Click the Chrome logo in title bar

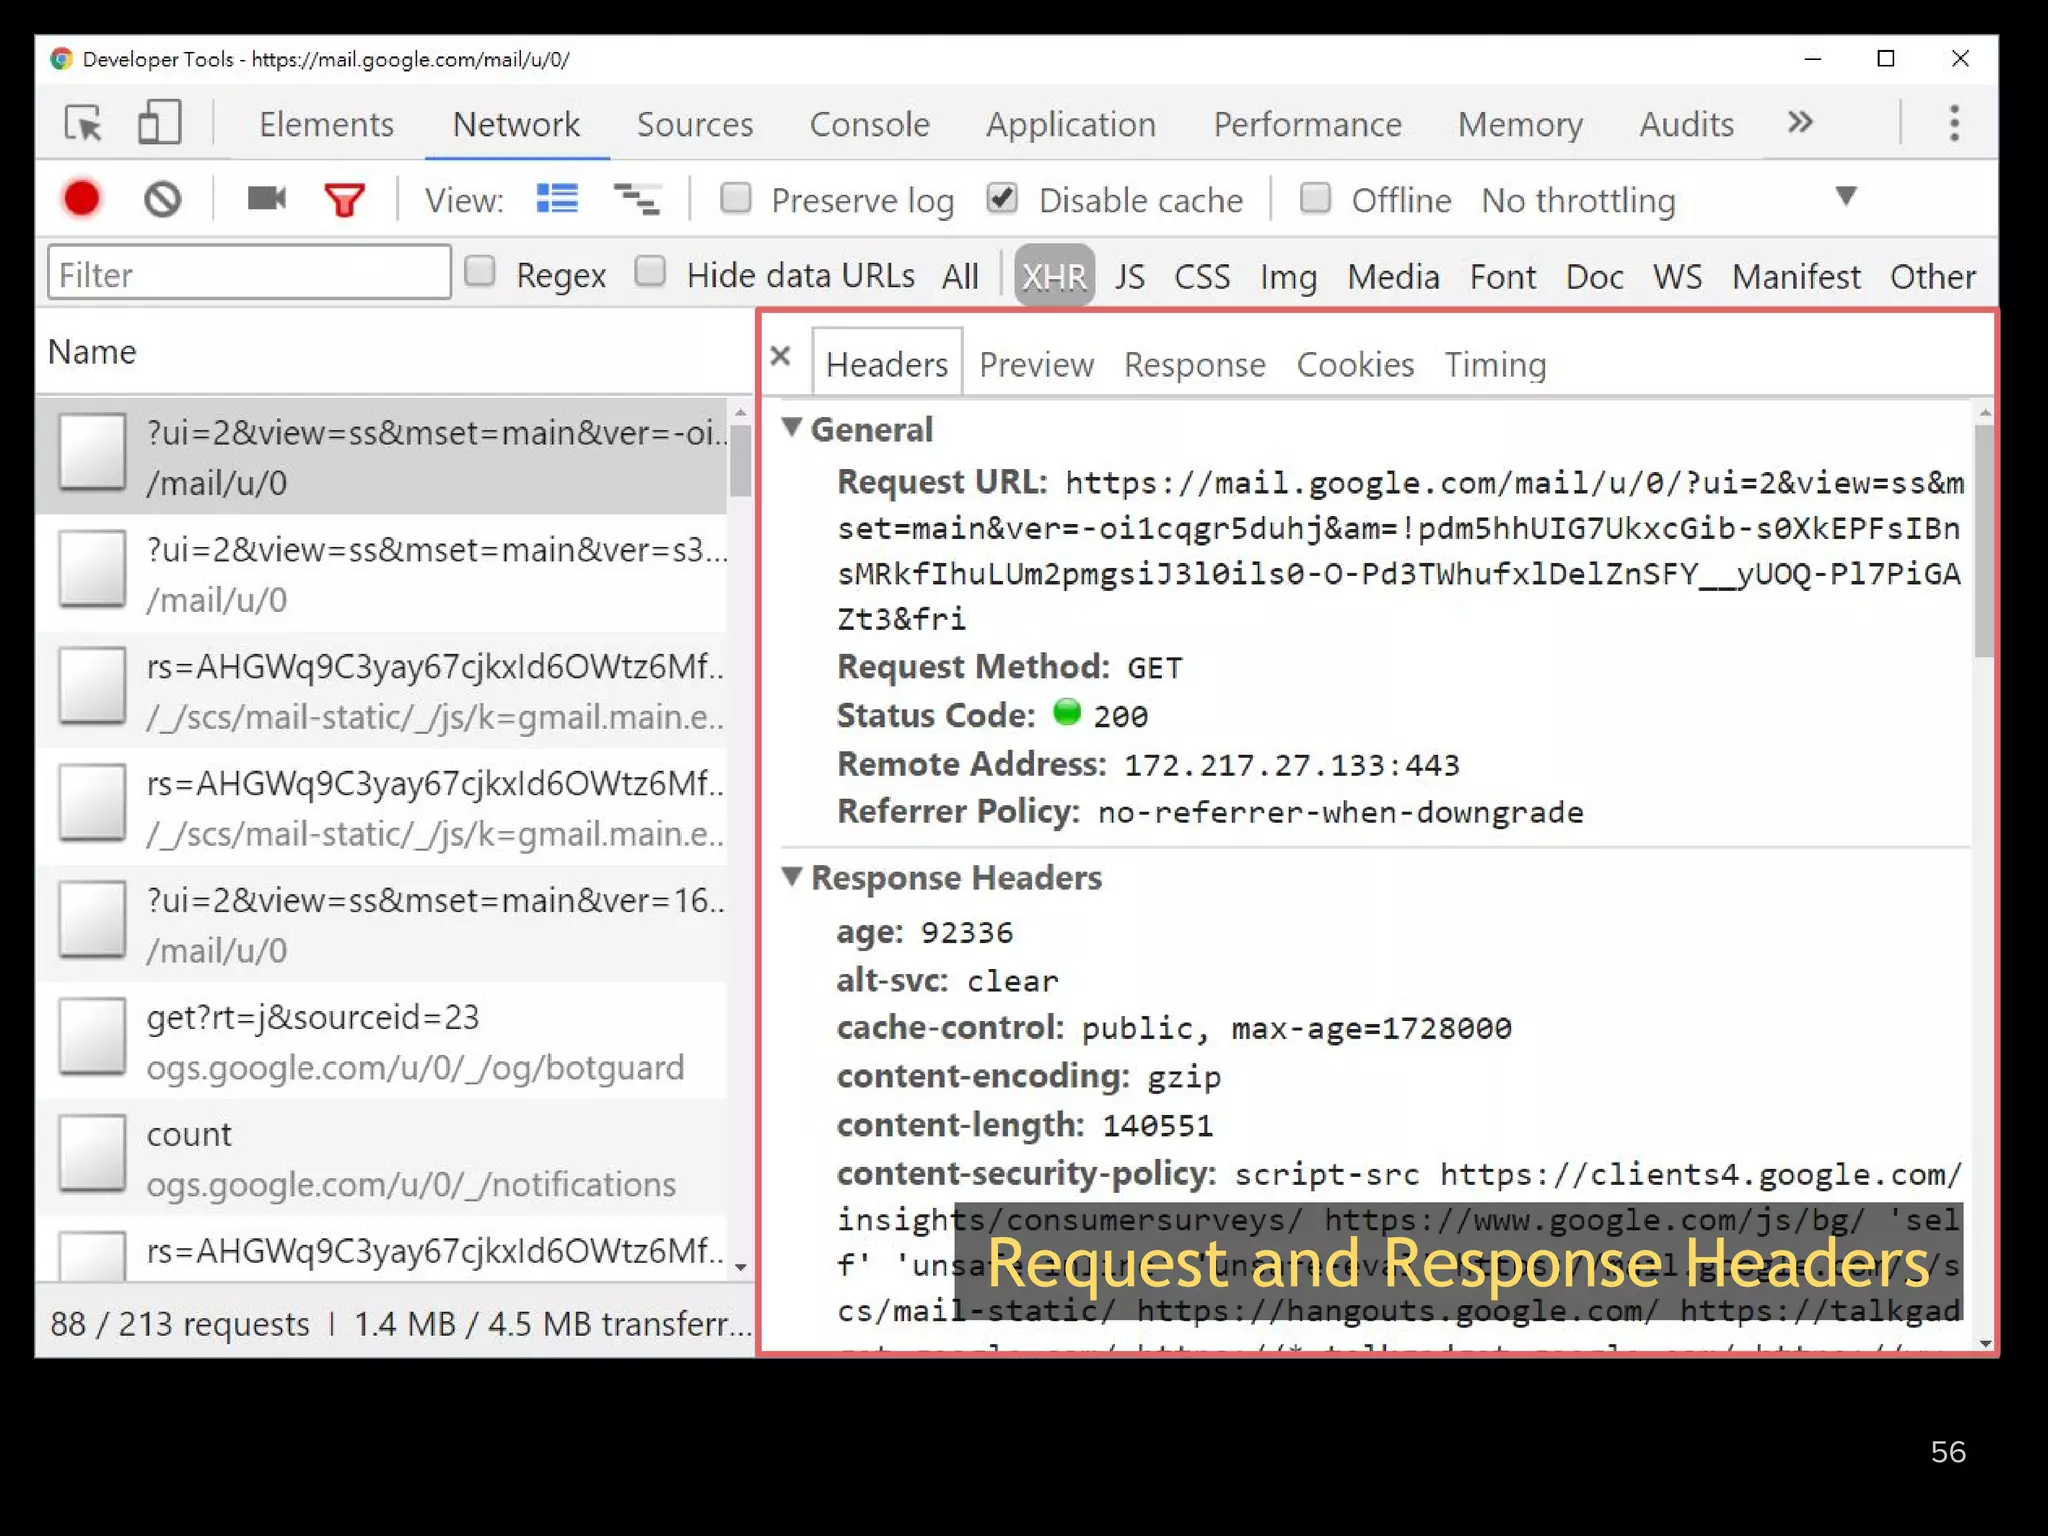61,59
